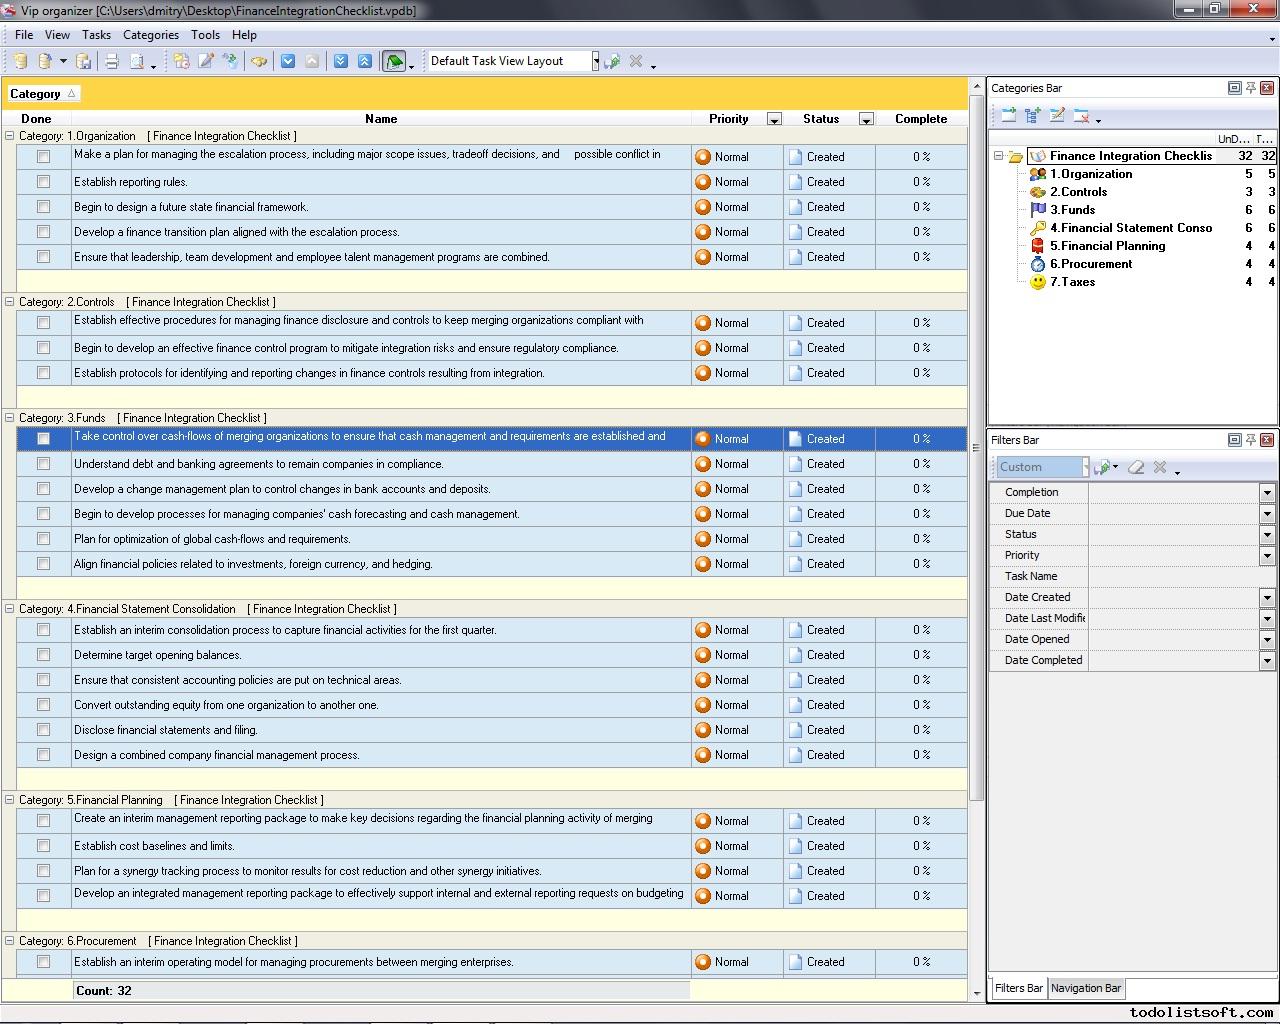1280x1024 pixels.
Task: Click the Edit Task pencil icon in toolbar
Action: coord(206,61)
